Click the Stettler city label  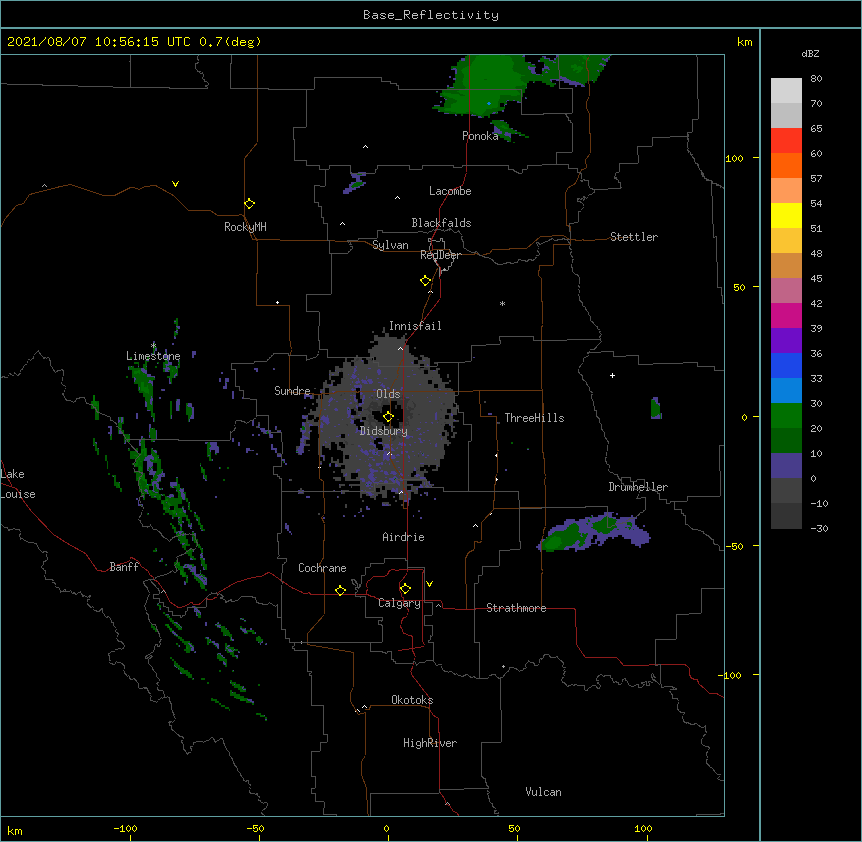pyautogui.click(x=634, y=237)
